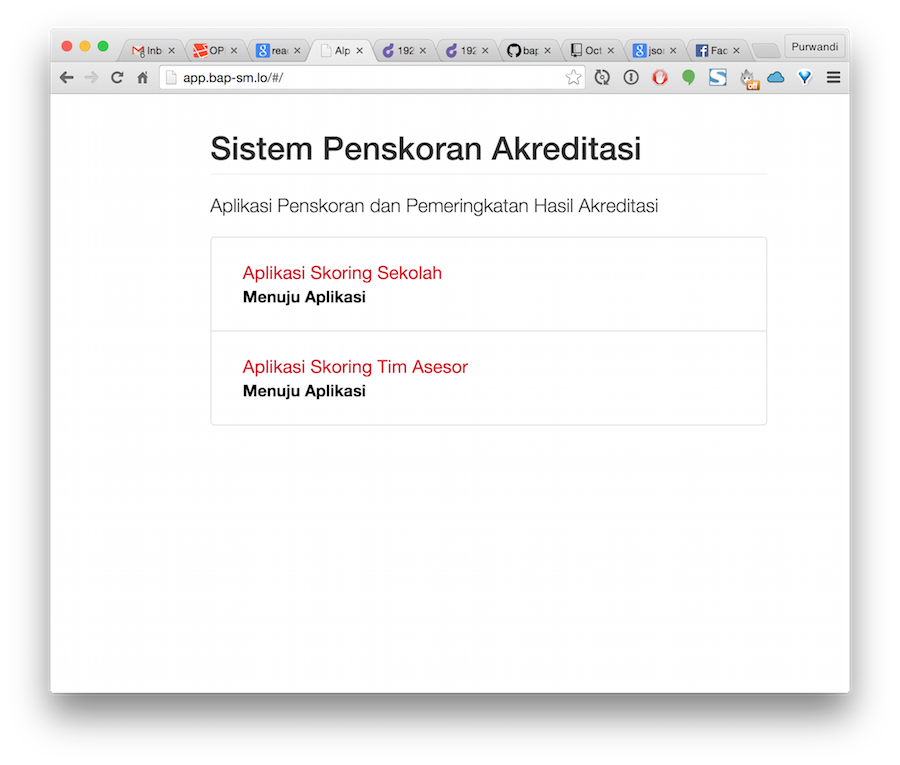
Task: Open the Aplikasi Skoring Tim Asesor link
Action: 355,367
